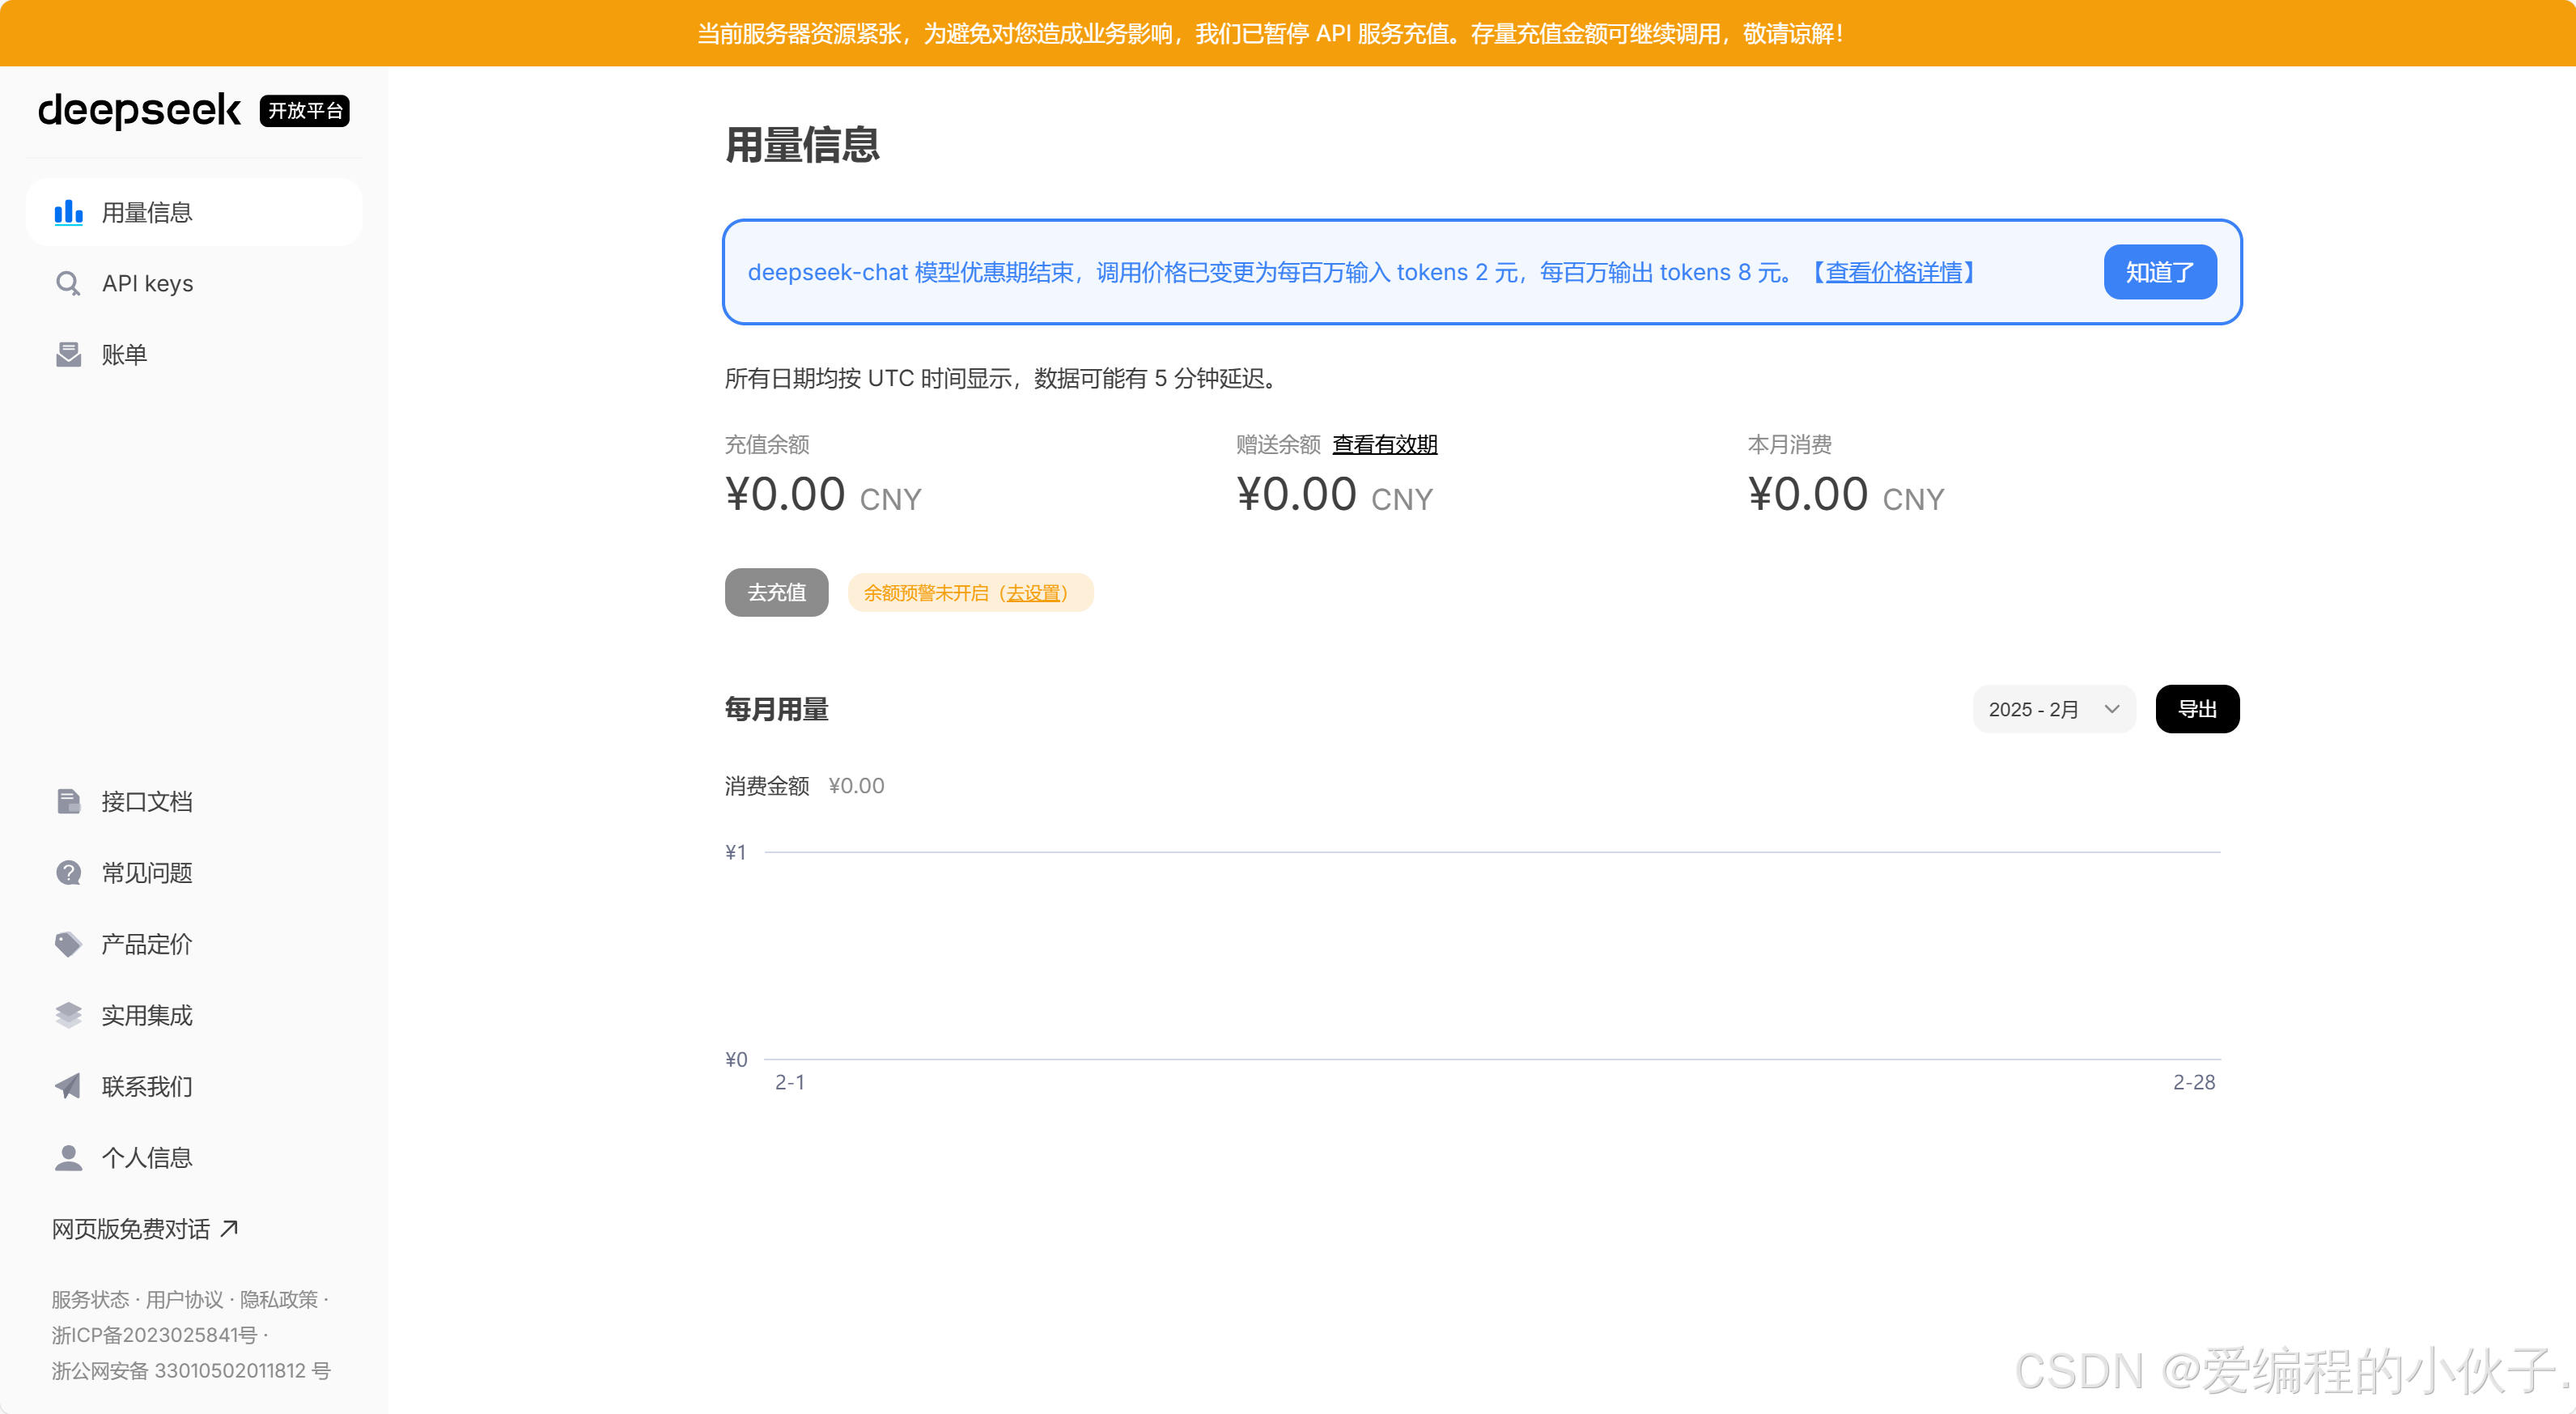The width and height of the screenshot is (2576, 1414).
Task: Open 网页版免费对话 external link
Action: (131, 1228)
